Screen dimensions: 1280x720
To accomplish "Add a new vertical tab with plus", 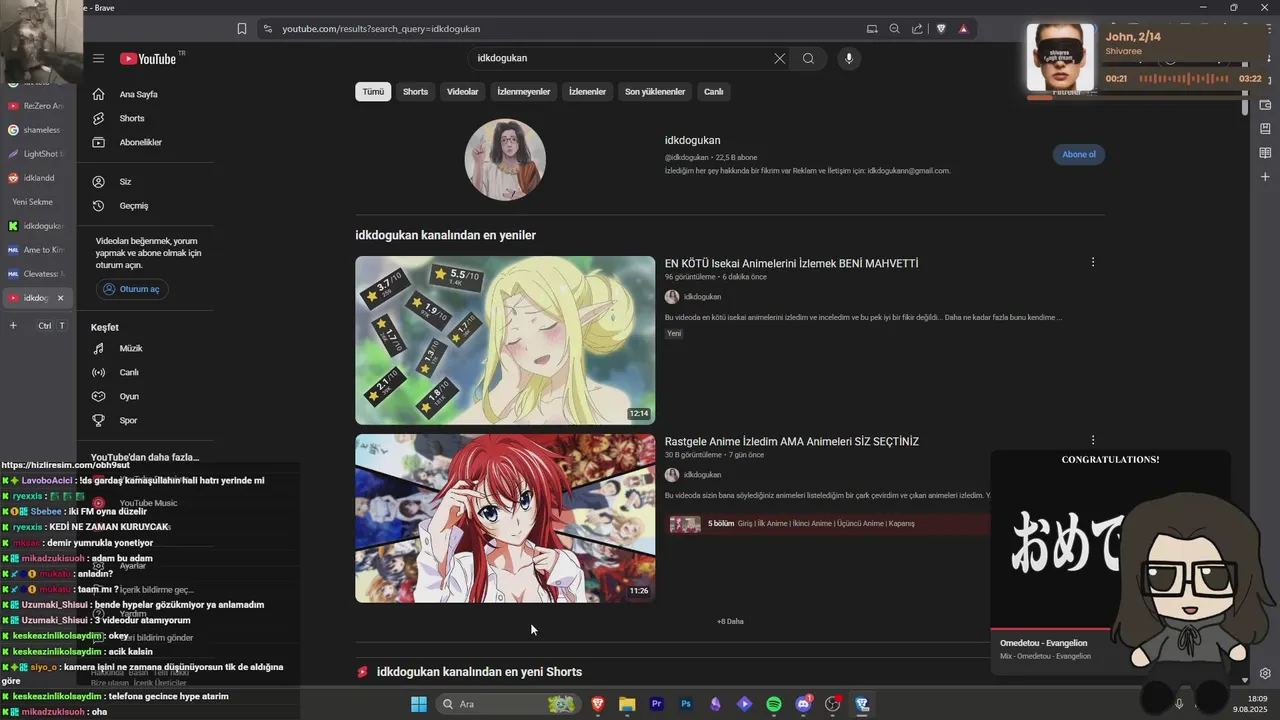I will (x=13, y=326).
